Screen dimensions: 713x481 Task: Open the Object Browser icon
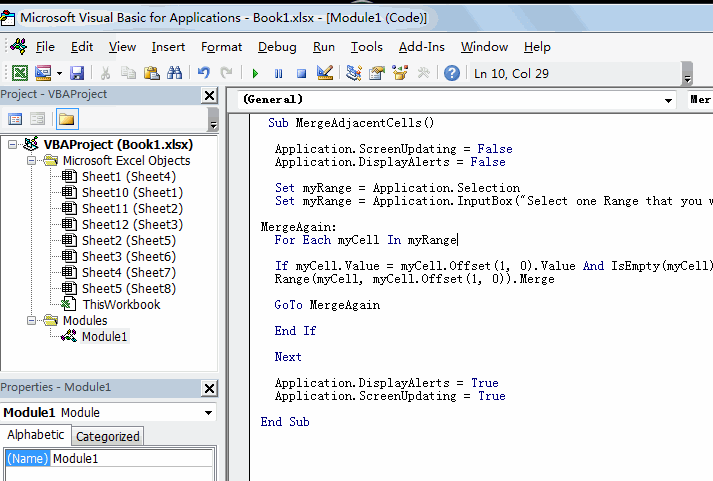(x=400, y=73)
